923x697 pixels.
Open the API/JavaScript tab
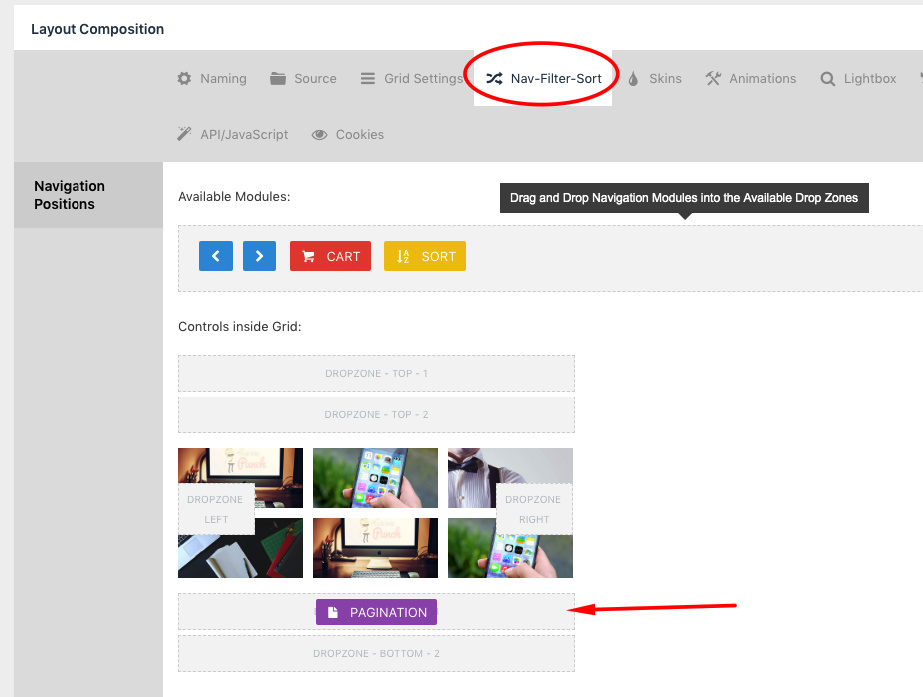click(233, 134)
